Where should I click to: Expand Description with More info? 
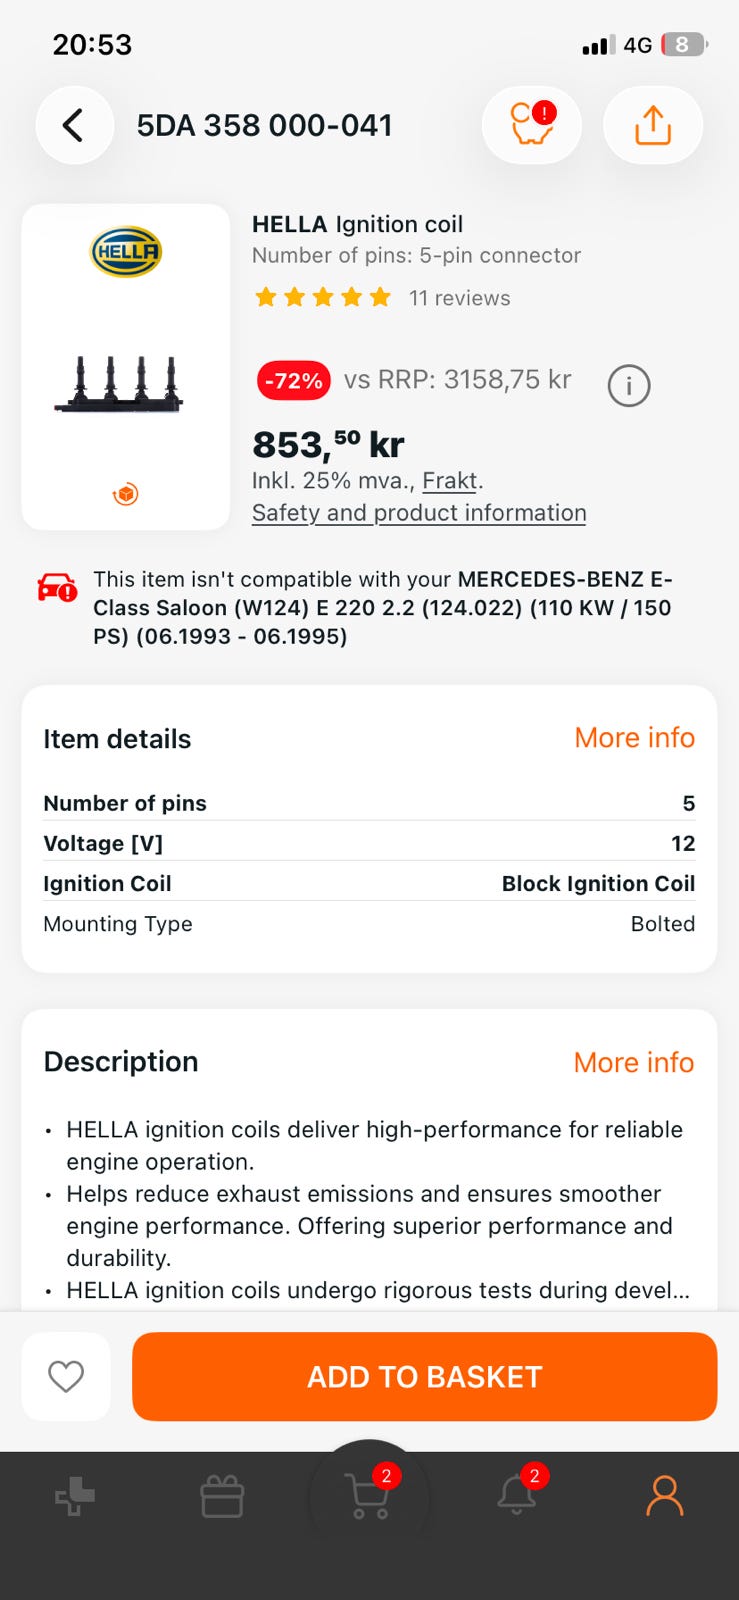pyautogui.click(x=633, y=1062)
